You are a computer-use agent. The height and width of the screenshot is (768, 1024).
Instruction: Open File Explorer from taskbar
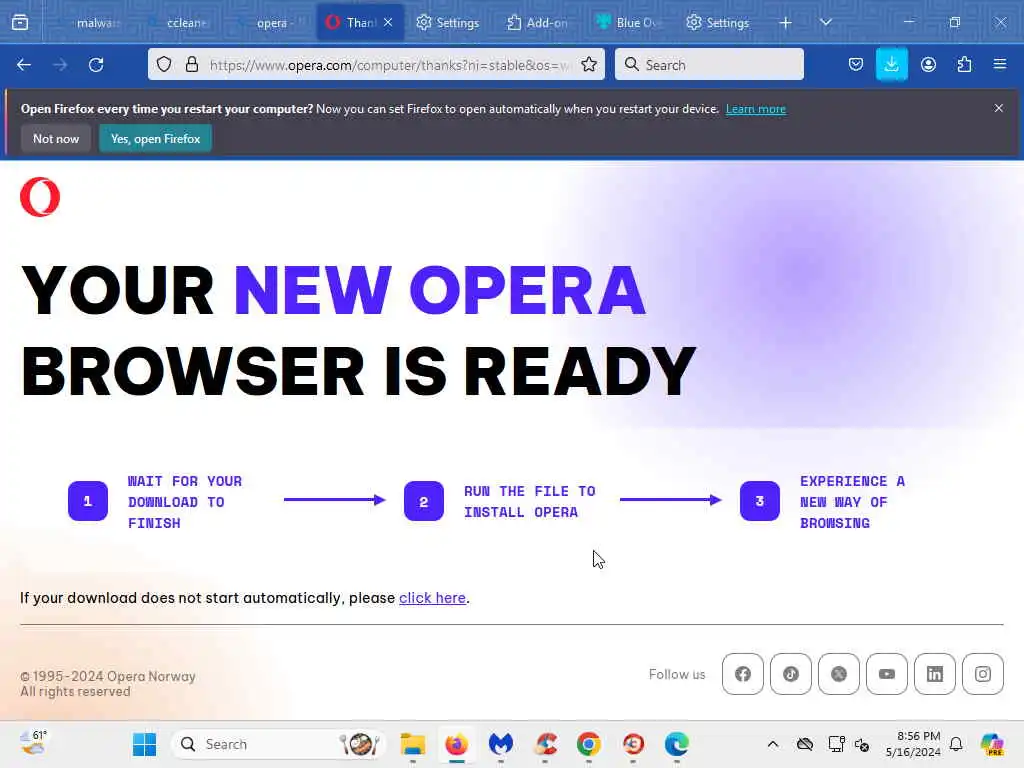point(413,744)
